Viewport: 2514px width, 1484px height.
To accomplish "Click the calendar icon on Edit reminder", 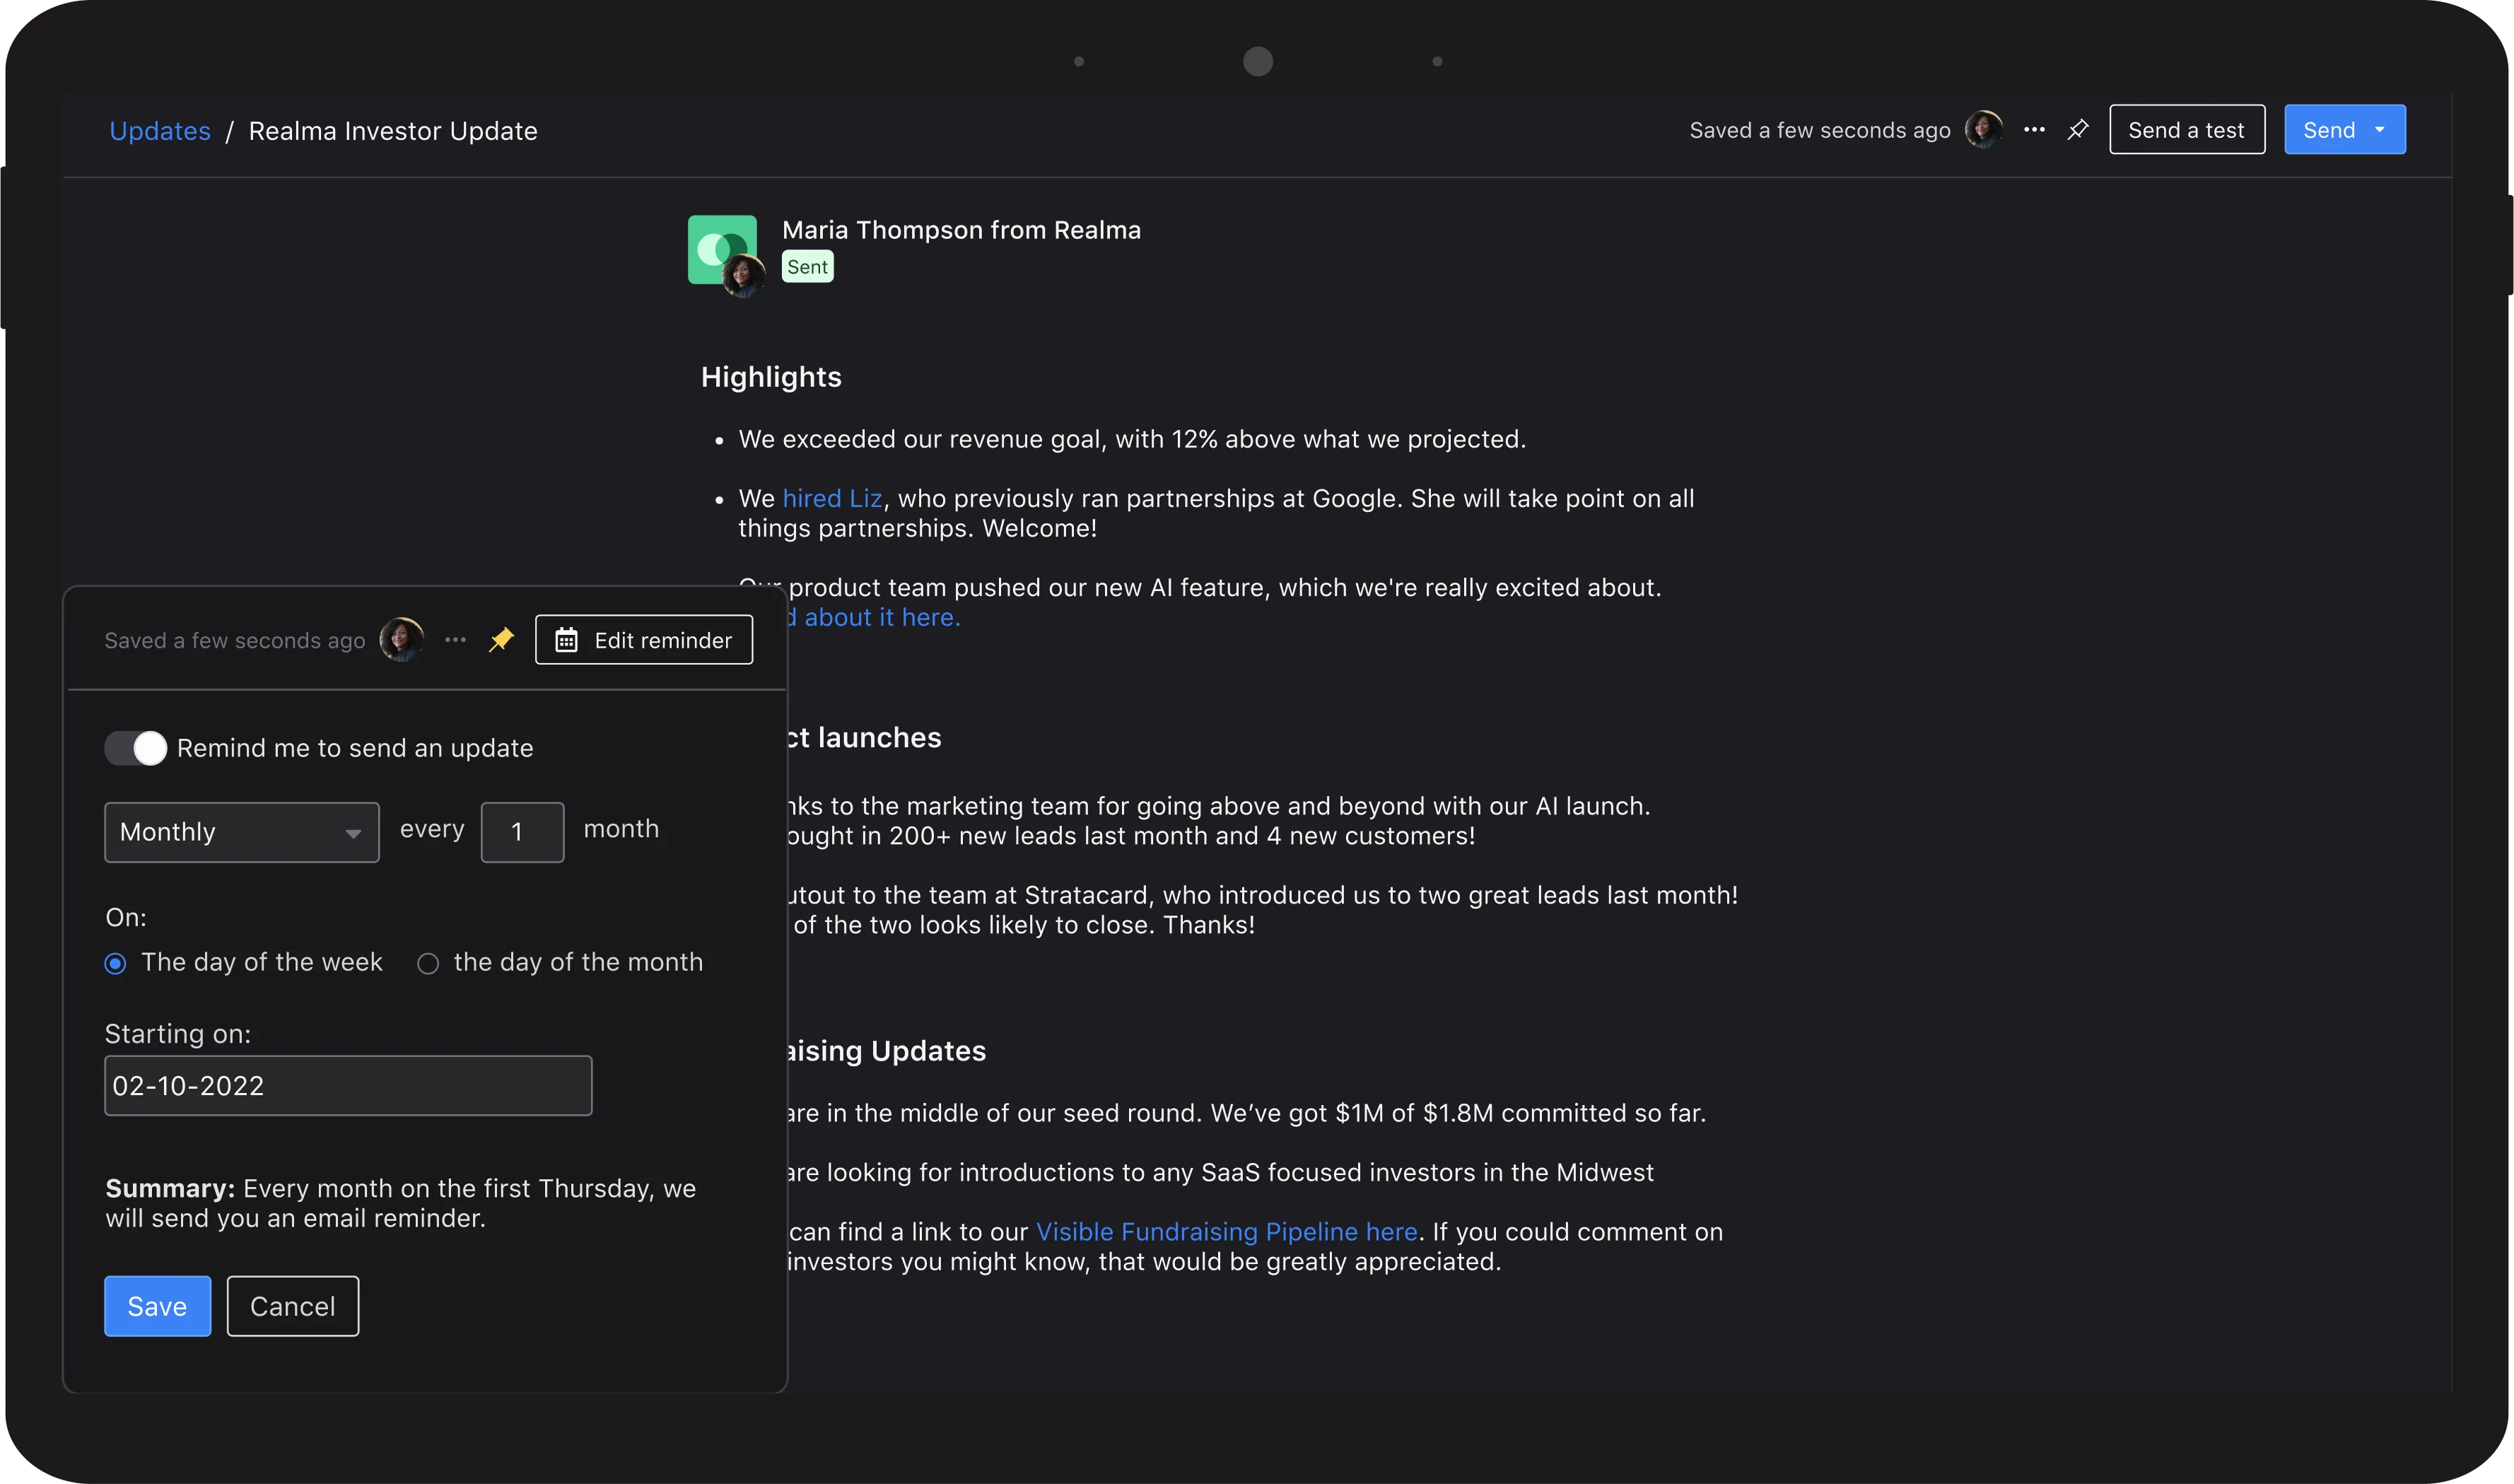I will [566, 640].
